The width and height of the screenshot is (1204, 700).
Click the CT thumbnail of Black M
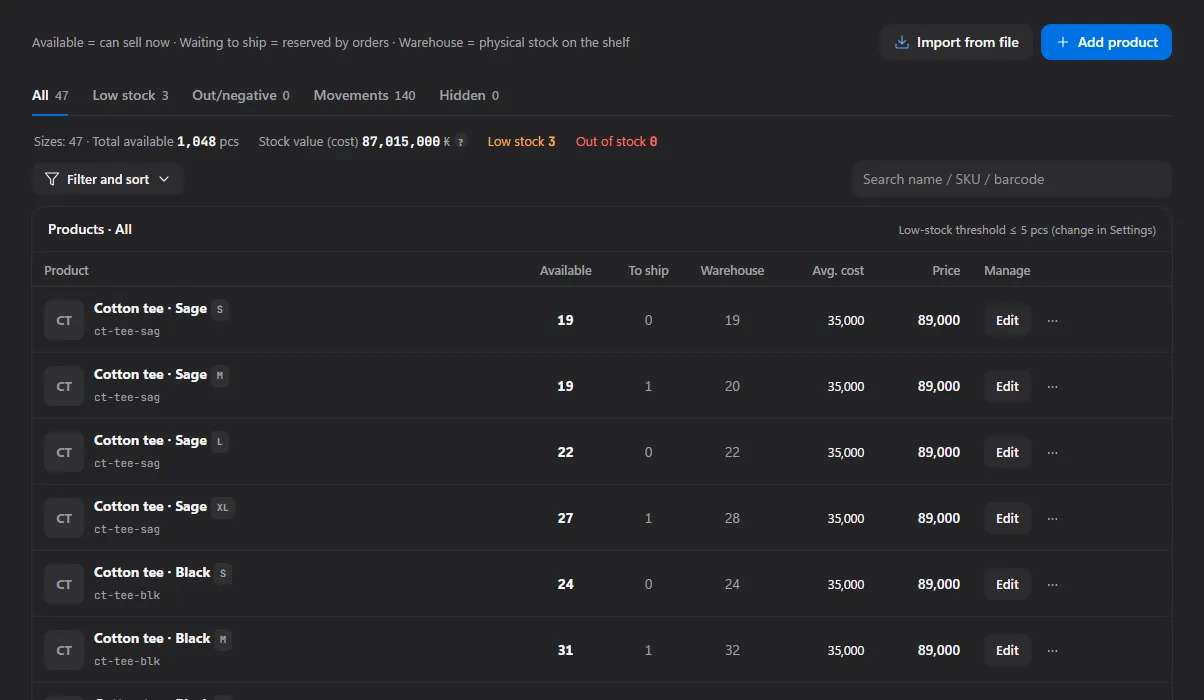(x=64, y=650)
